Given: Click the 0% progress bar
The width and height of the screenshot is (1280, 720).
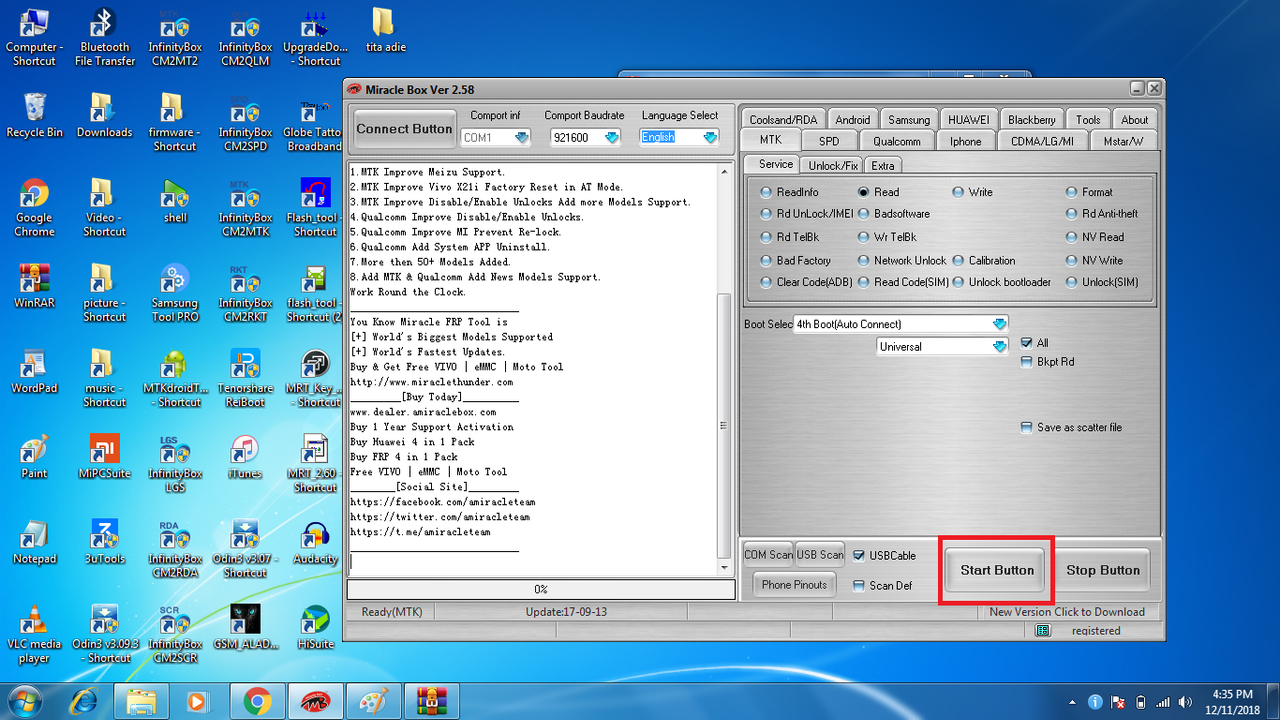Looking at the screenshot, I should pos(540,590).
